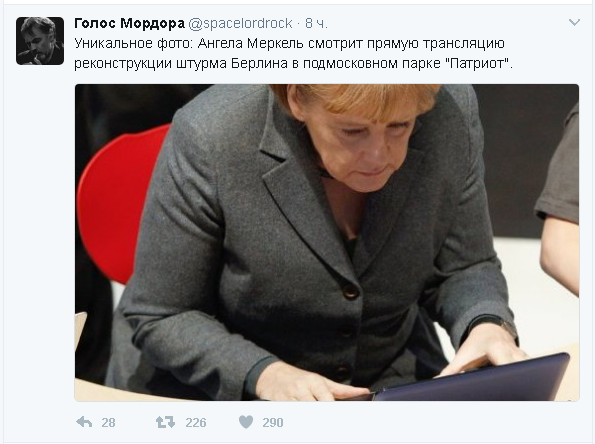
Task: Open the attached Merkel photo
Action: [x=327, y=242]
